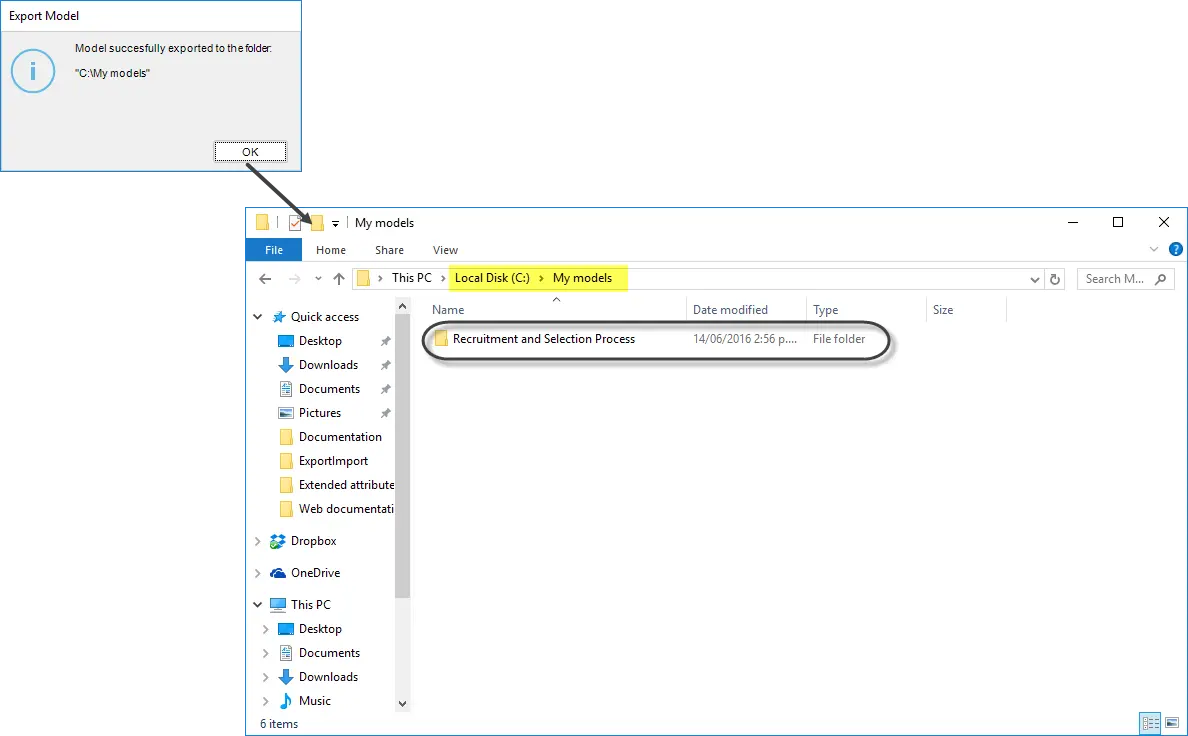Expand the OneDrive tree node

(258, 573)
